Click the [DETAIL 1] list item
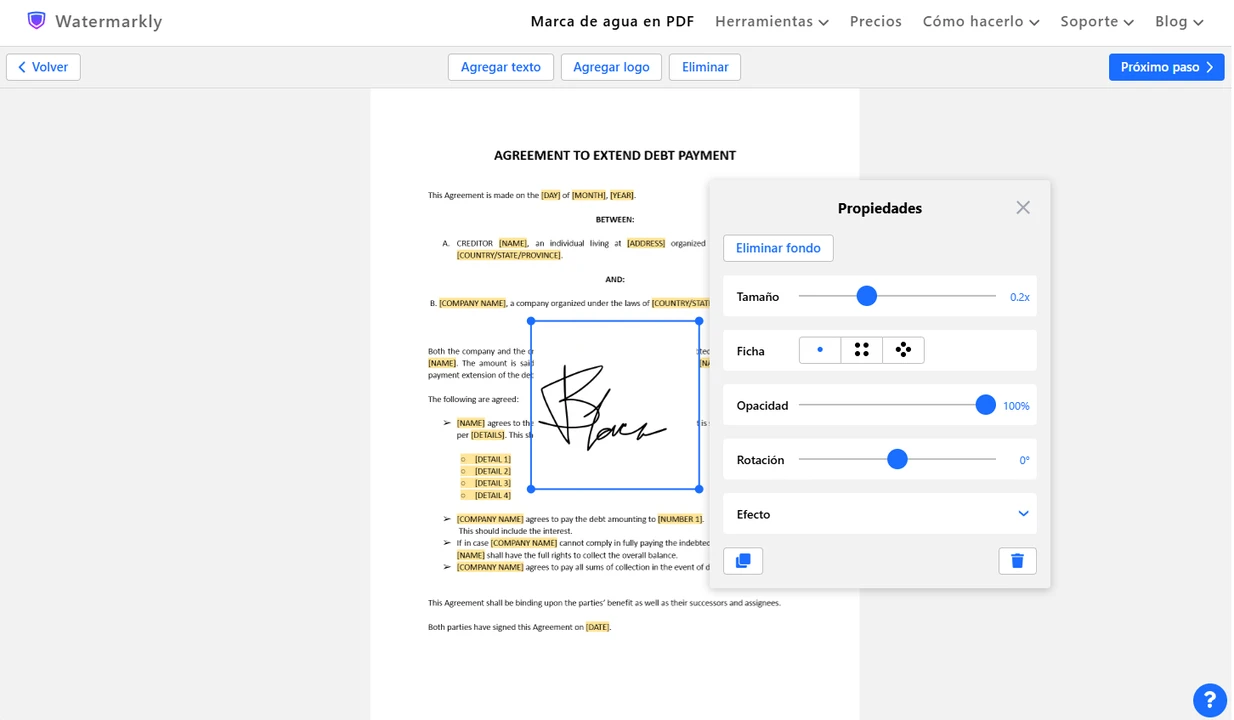This screenshot has height=720, width=1234. [492, 459]
